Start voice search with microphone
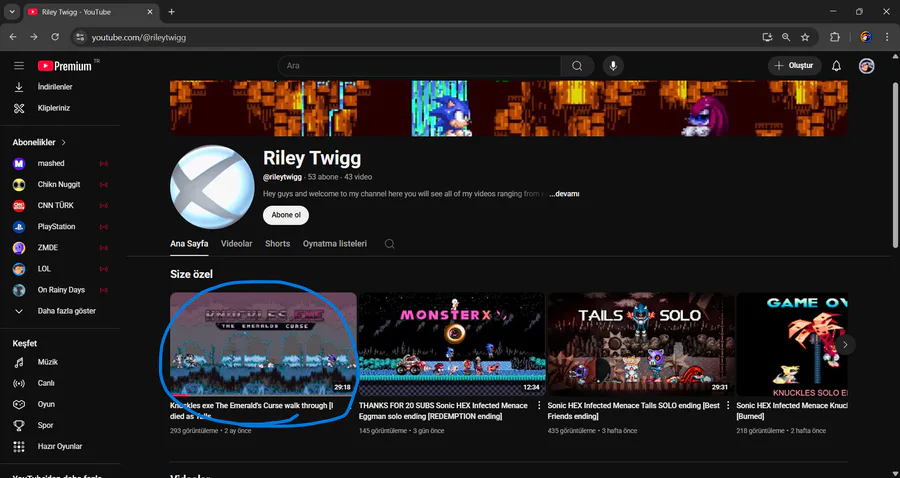This screenshot has height=478, width=900. [613, 66]
